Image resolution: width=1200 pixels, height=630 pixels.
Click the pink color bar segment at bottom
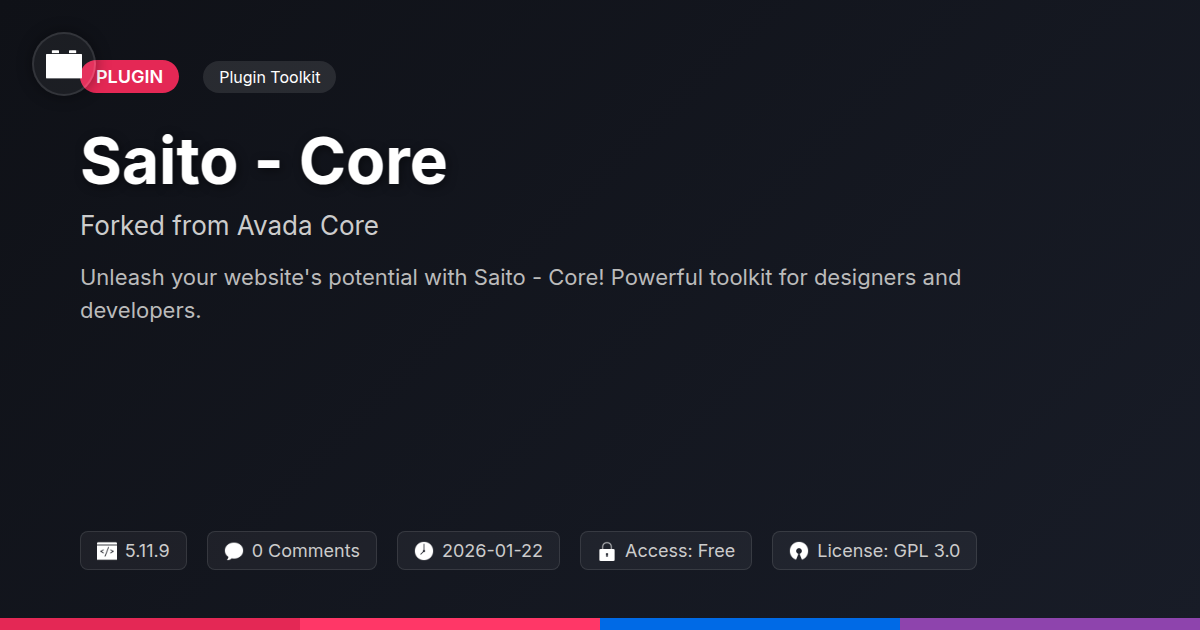(x=450, y=623)
